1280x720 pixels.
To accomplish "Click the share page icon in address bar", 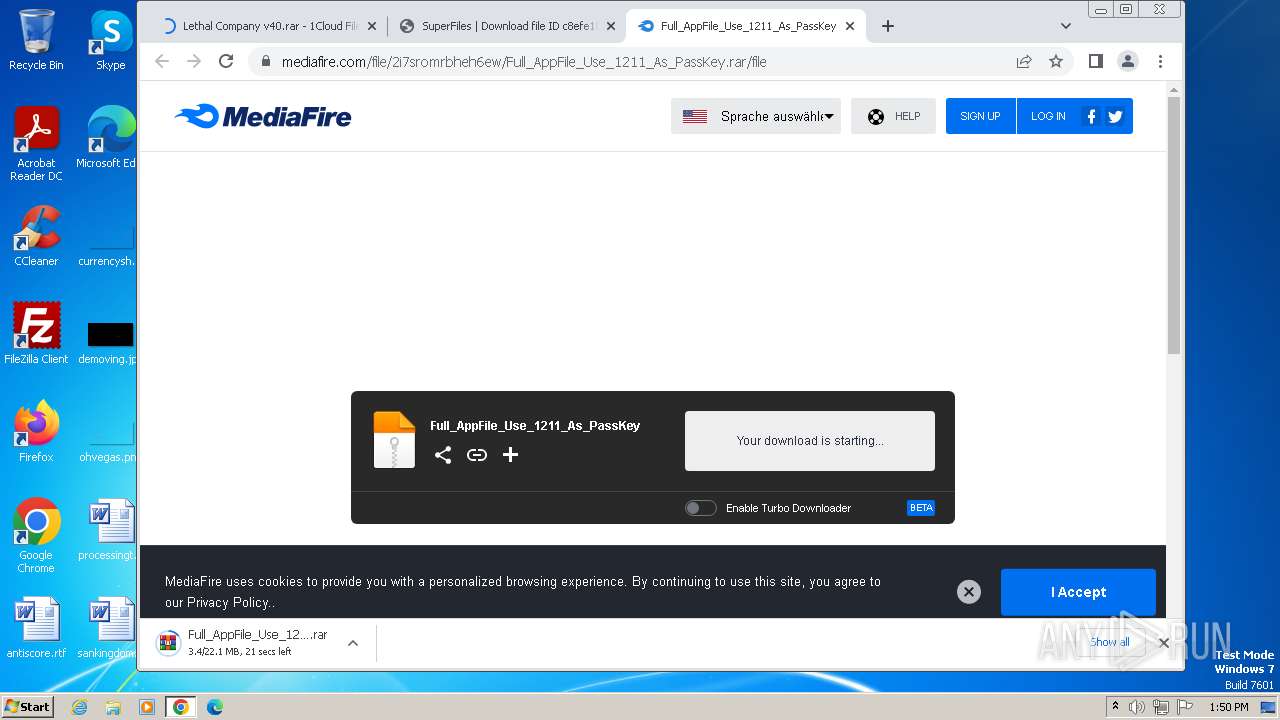I will [1024, 61].
